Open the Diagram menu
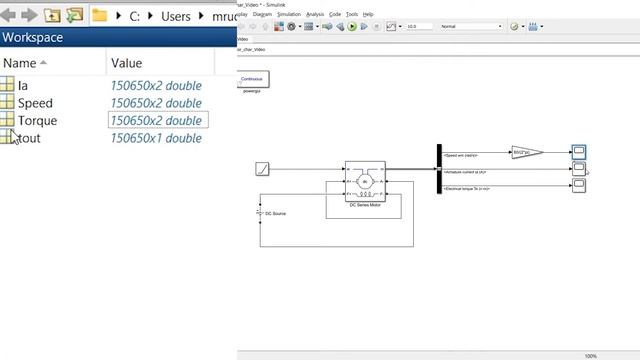Viewport: 640px width, 360px height. click(x=262, y=14)
